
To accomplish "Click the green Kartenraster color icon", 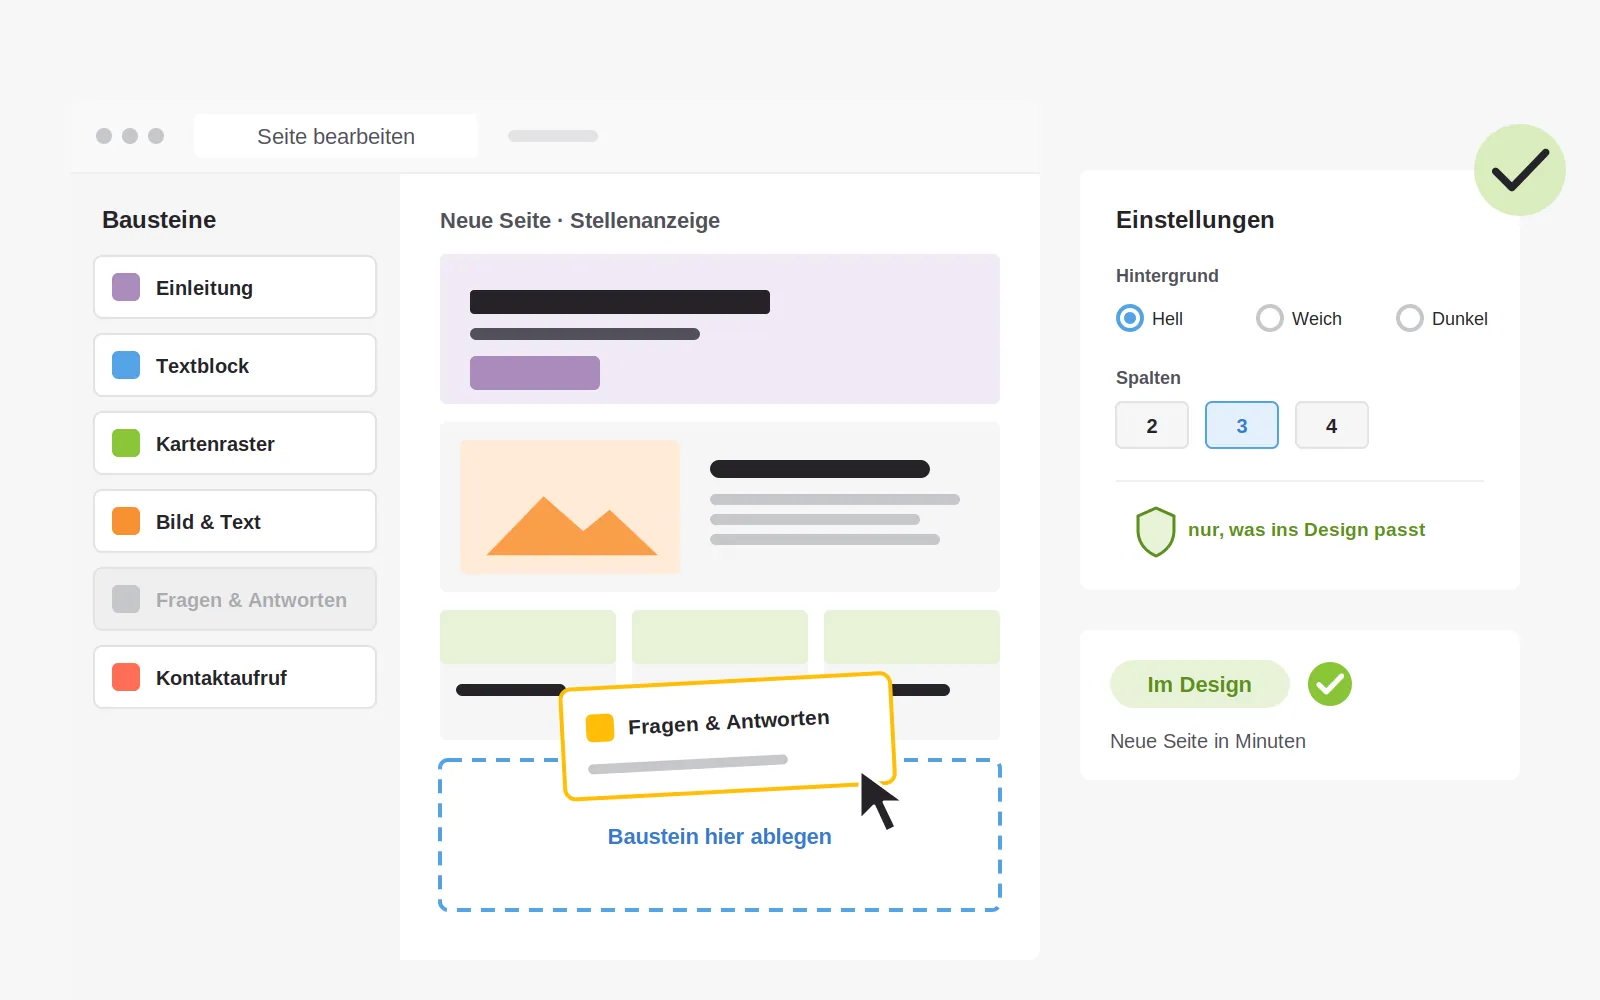I will (x=126, y=443).
